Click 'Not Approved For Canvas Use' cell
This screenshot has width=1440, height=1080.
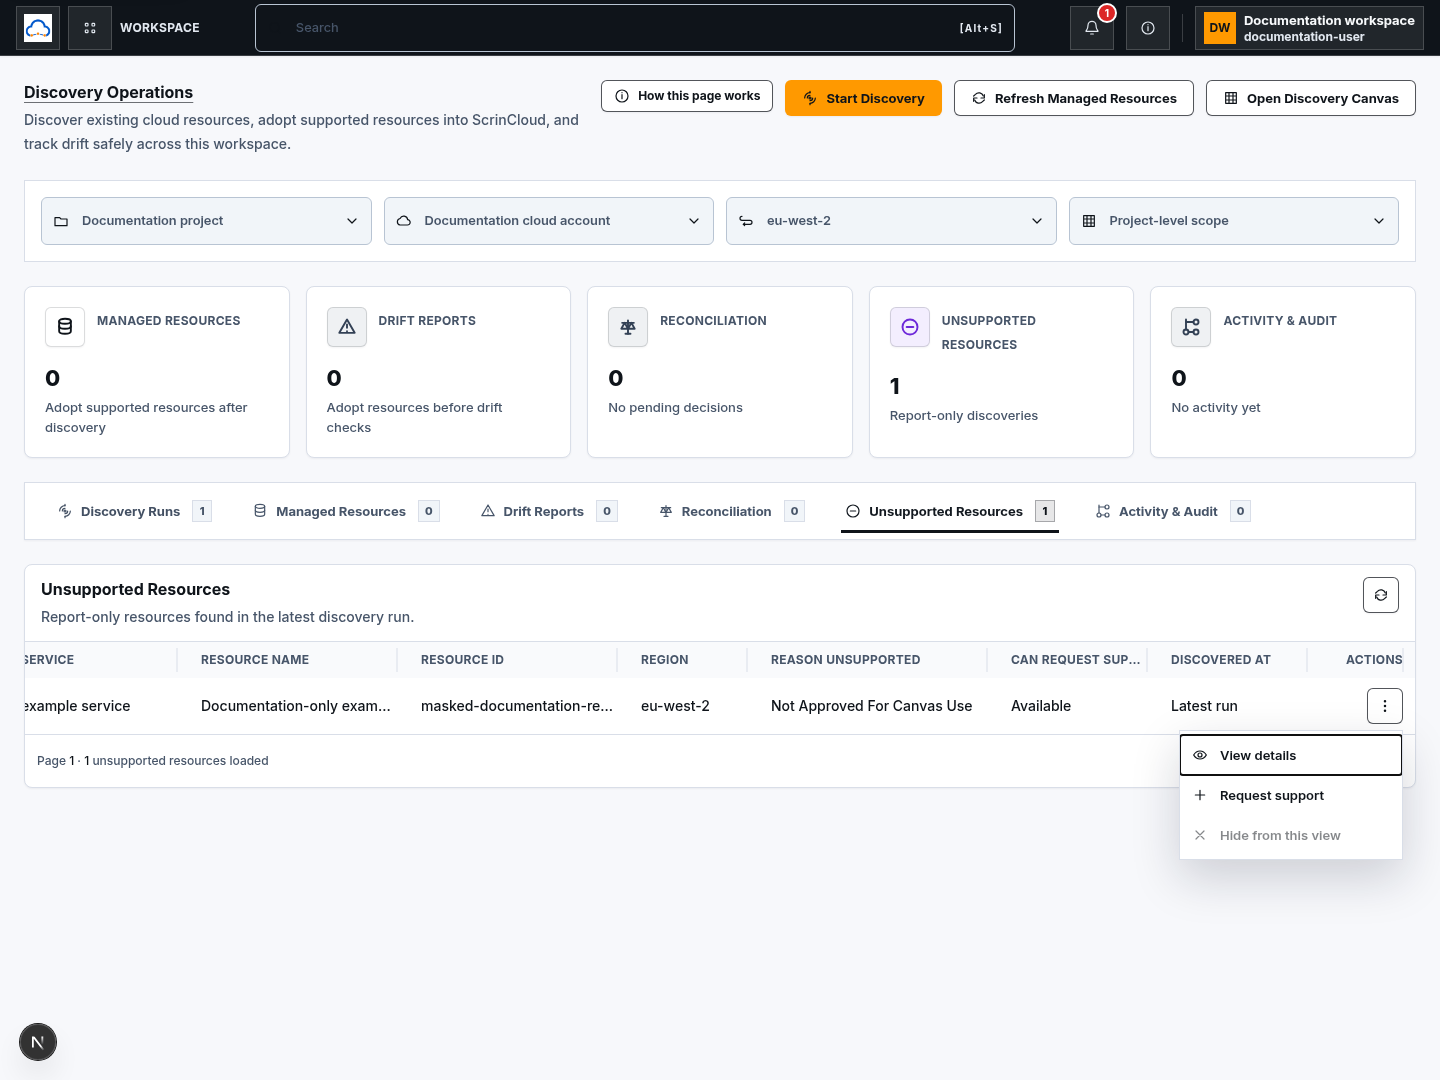click(x=872, y=706)
